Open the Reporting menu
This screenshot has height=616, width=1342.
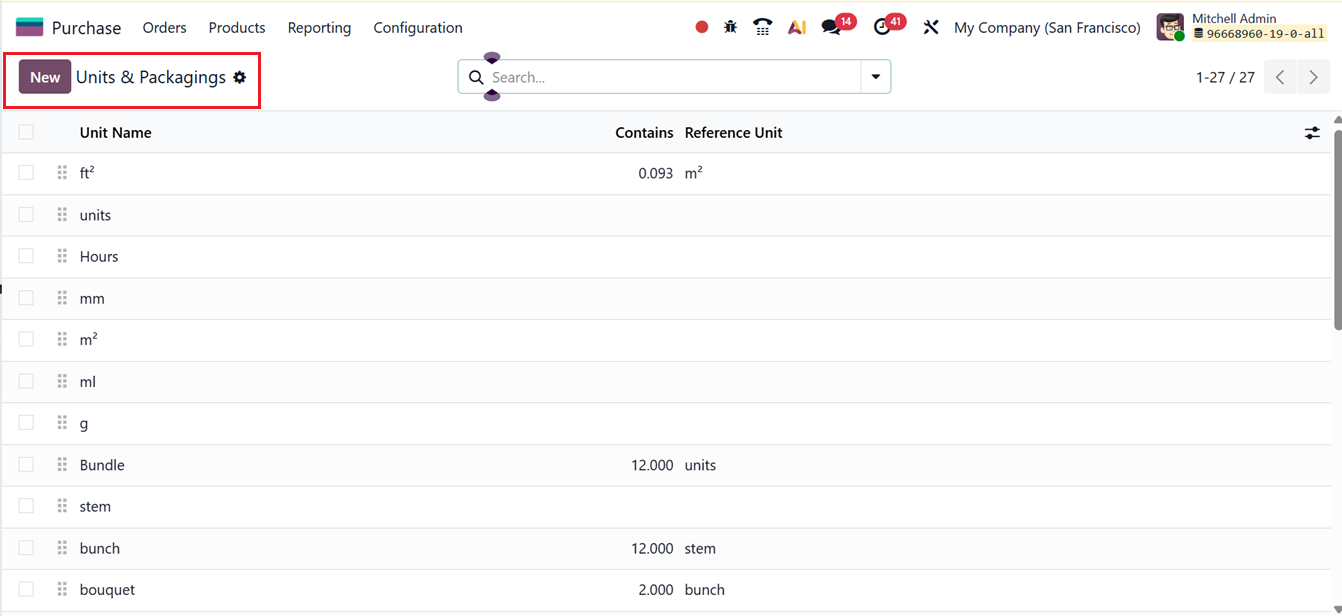point(319,27)
